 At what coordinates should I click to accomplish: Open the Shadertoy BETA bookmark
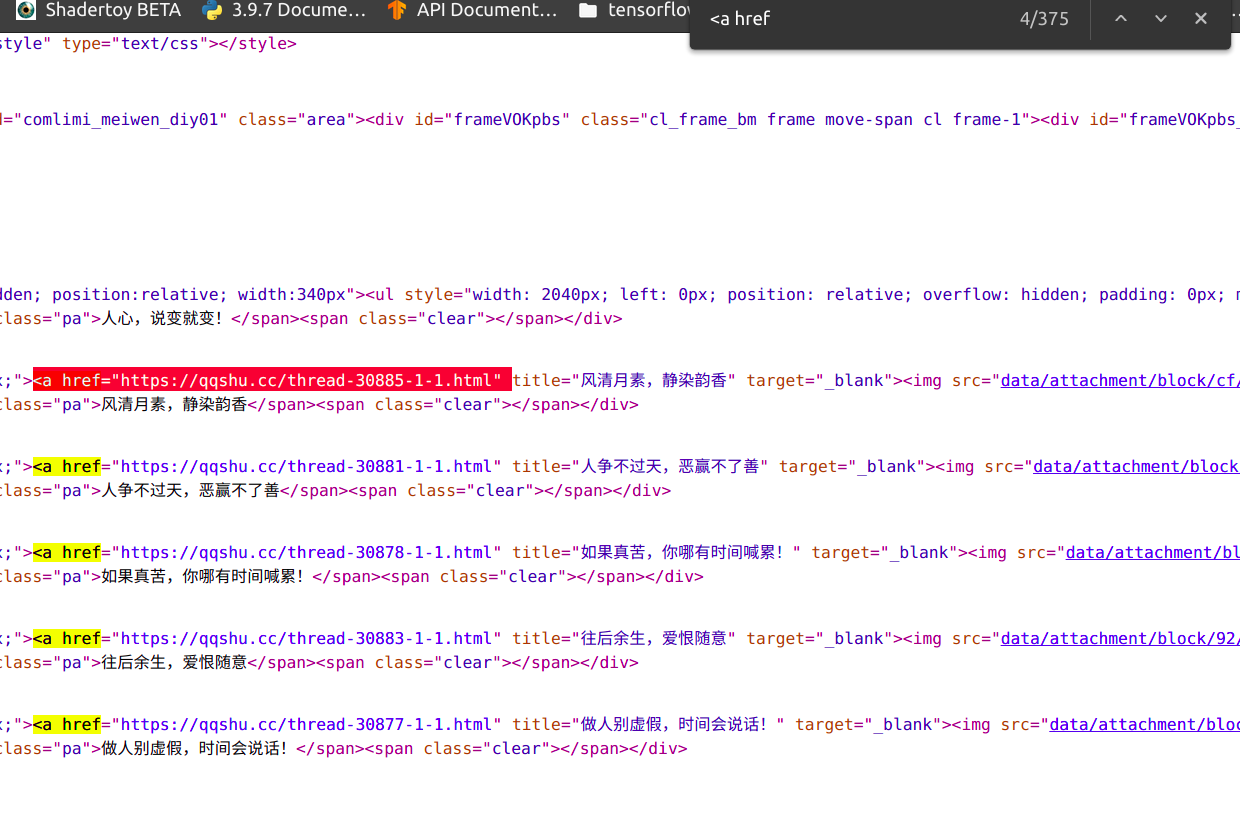tap(100, 11)
